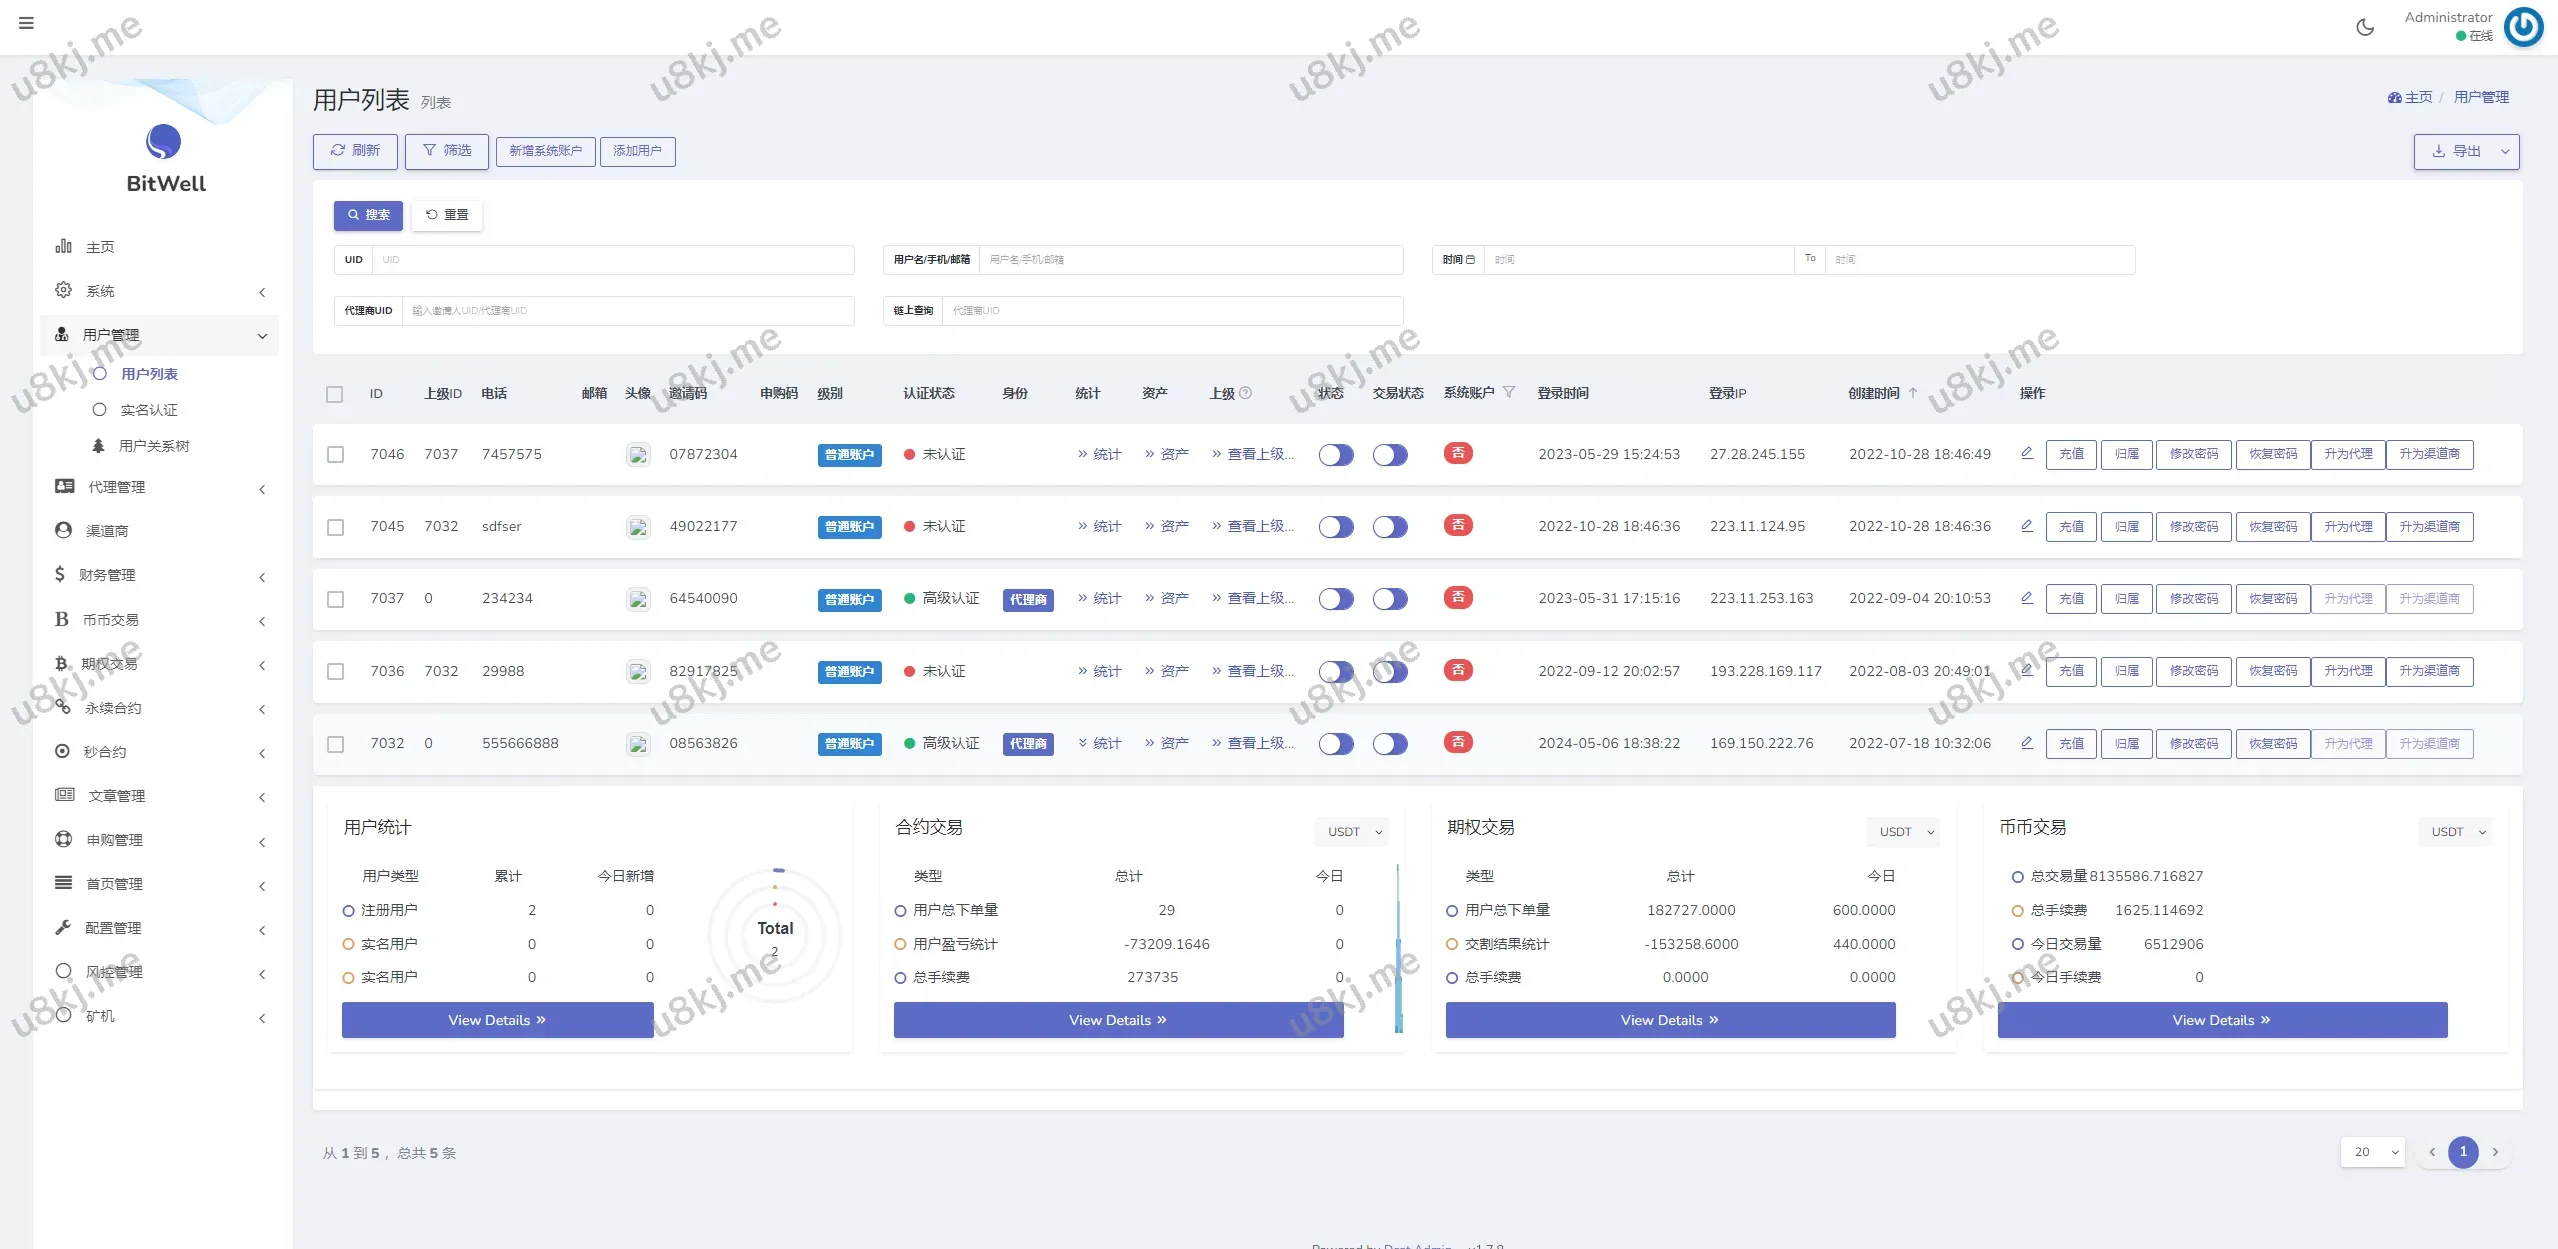Click the 系统账户 filter funnel icon
2558x1249 pixels.
pyautogui.click(x=1509, y=392)
